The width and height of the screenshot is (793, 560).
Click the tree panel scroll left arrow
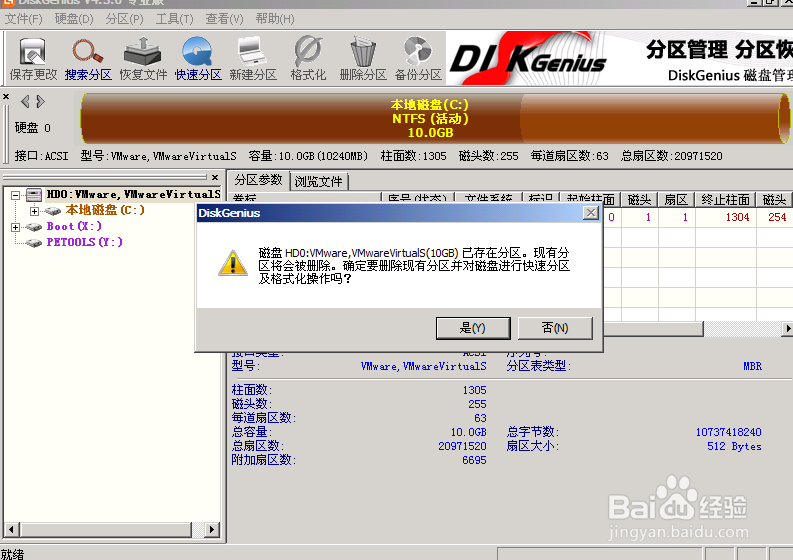pyautogui.click(x=11, y=530)
